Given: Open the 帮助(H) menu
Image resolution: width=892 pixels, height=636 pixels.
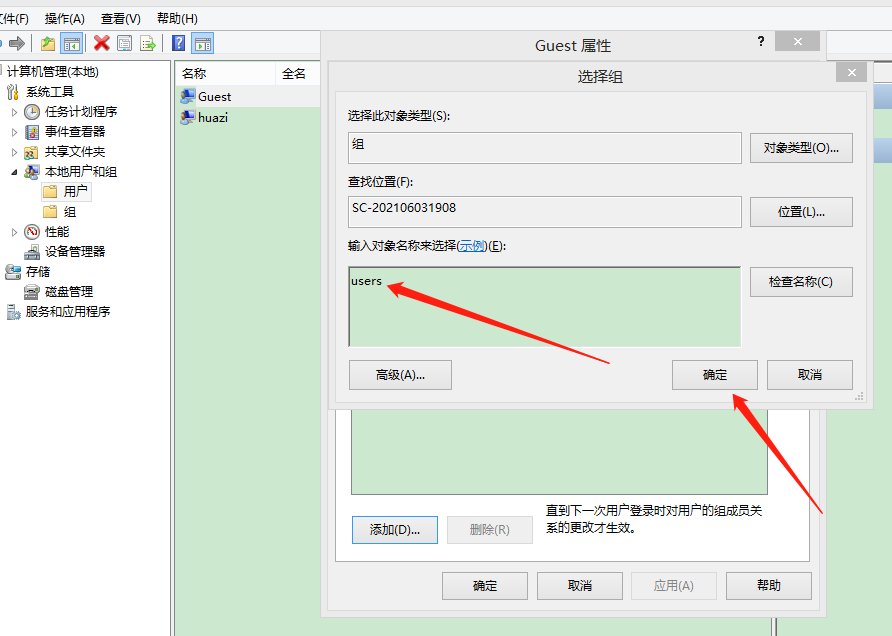Looking at the screenshot, I should [x=176, y=17].
